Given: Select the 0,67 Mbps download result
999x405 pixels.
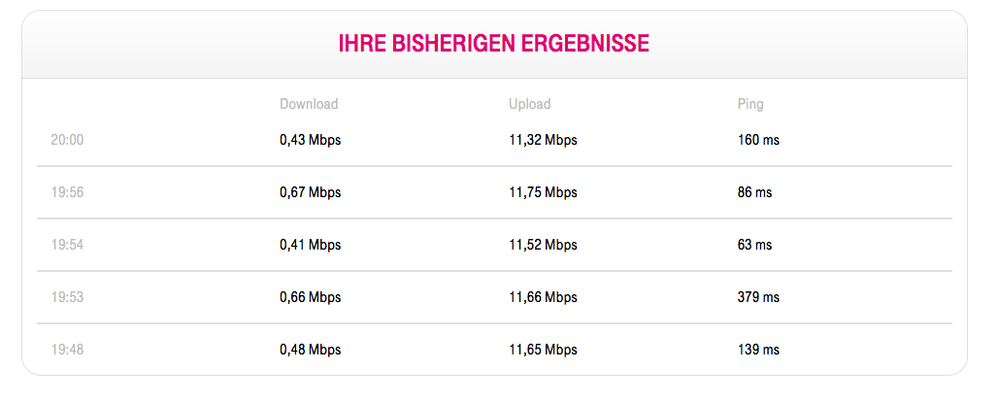Looking at the screenshot, I should click(x=310, y=192).
